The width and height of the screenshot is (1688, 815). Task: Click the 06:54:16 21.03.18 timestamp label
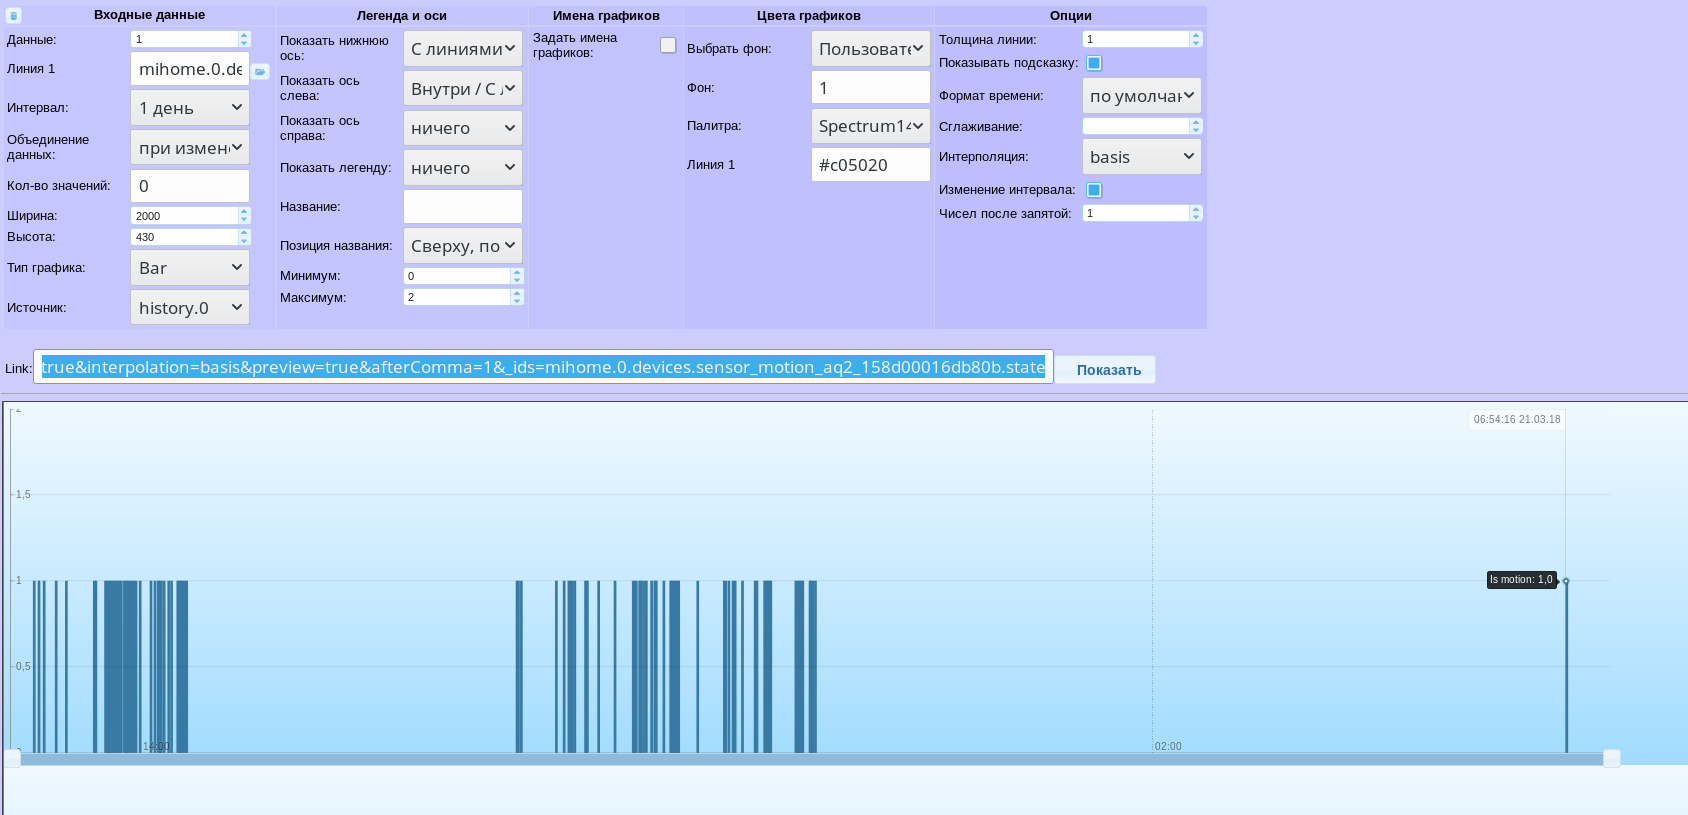click(x=1517, y=420)
